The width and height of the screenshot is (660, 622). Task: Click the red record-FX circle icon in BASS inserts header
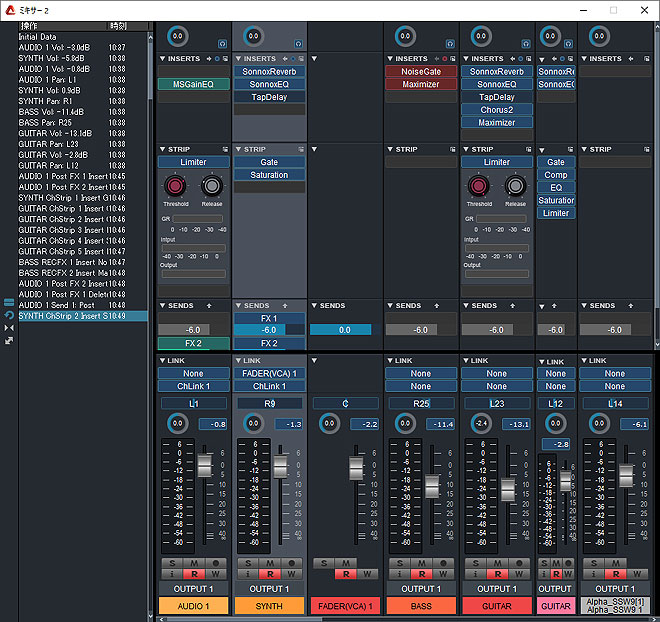point(444,59)
